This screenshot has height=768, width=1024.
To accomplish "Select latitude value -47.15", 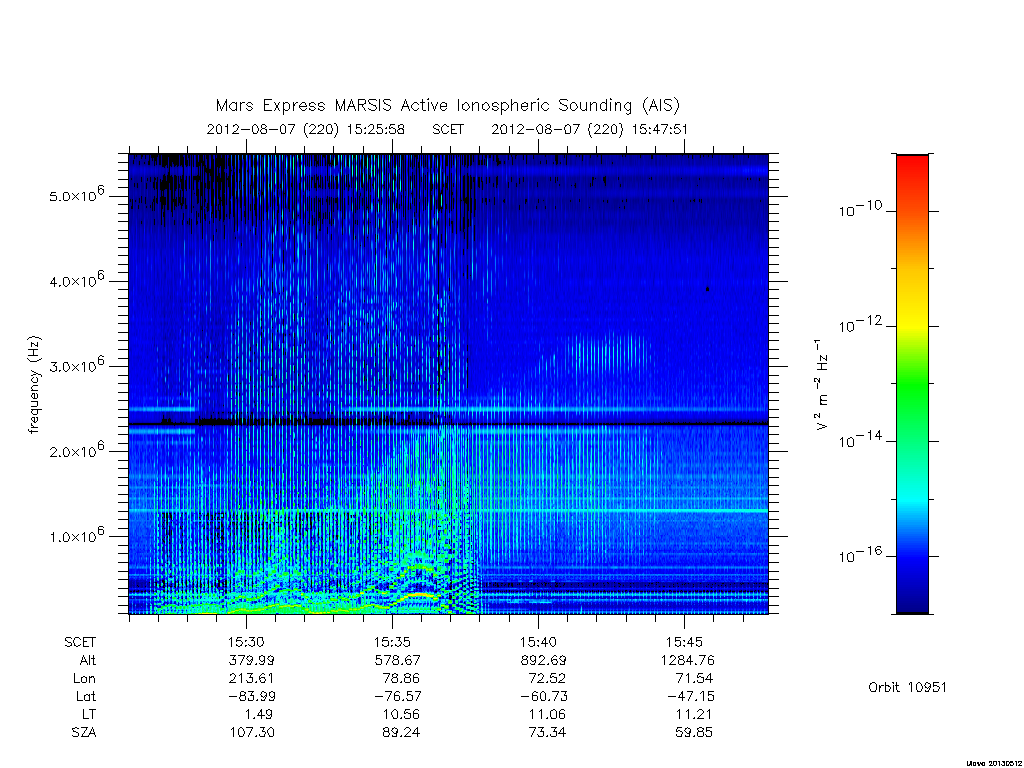I will [690, 696].
